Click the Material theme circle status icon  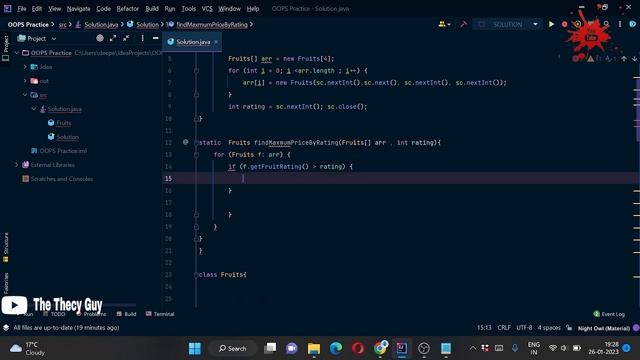[636, 328]
